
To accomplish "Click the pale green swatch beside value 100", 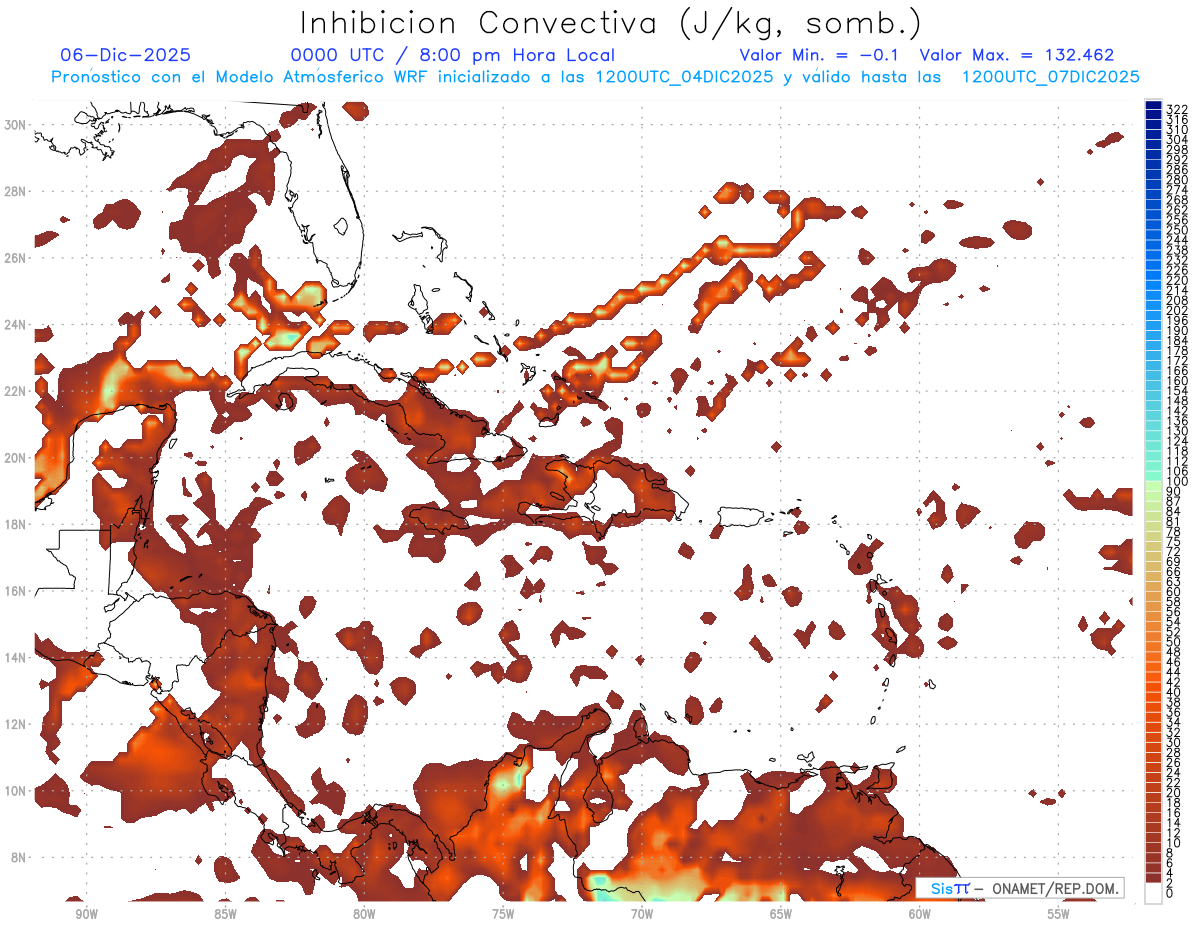I will [x=1153, y=485].
